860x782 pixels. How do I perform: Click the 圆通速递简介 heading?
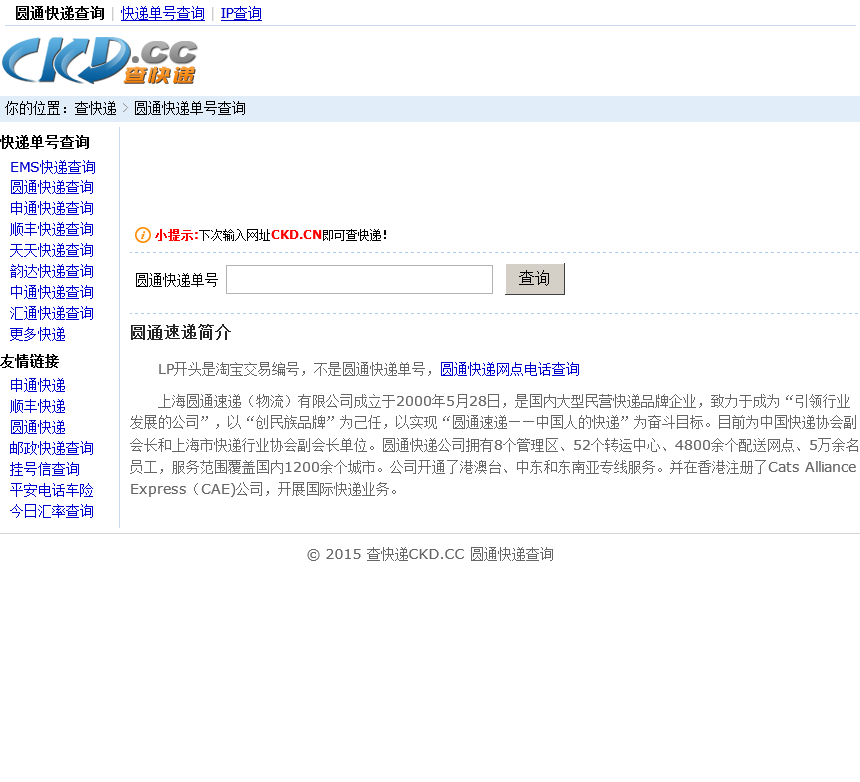180,332
